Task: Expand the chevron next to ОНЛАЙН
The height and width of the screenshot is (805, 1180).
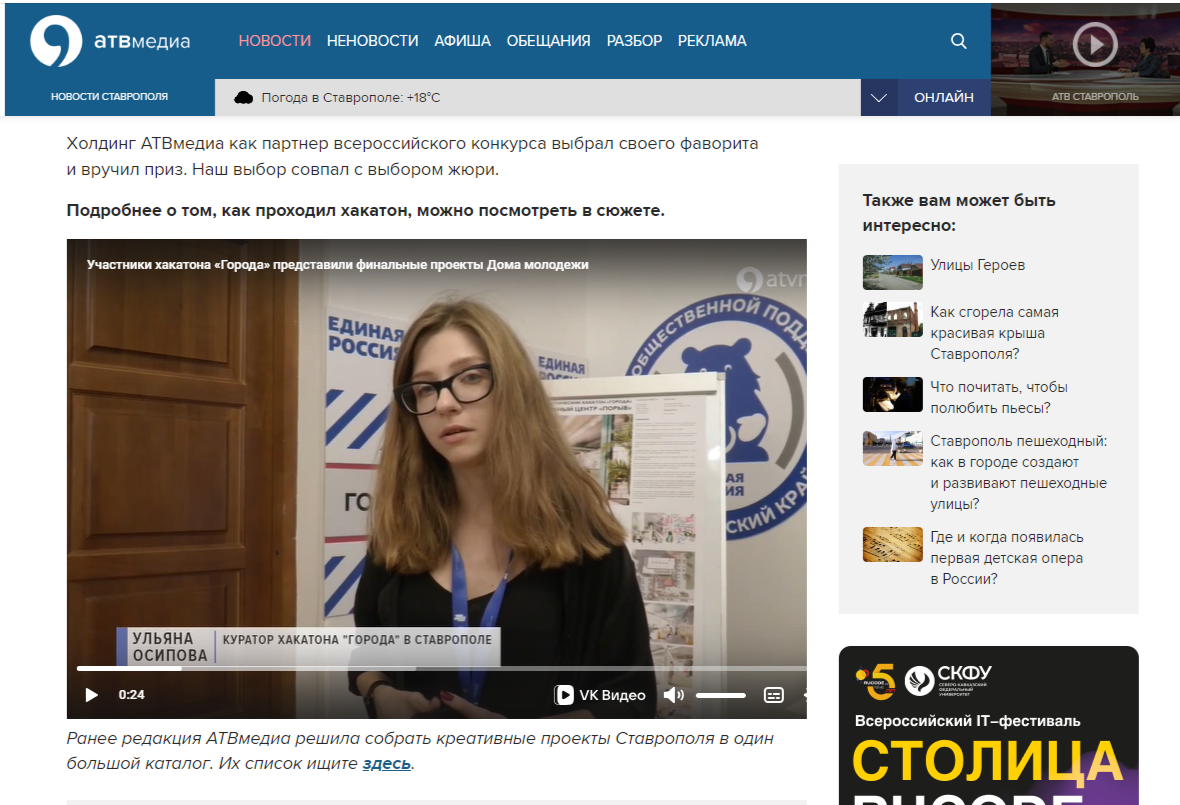Action: pos(879,97)
